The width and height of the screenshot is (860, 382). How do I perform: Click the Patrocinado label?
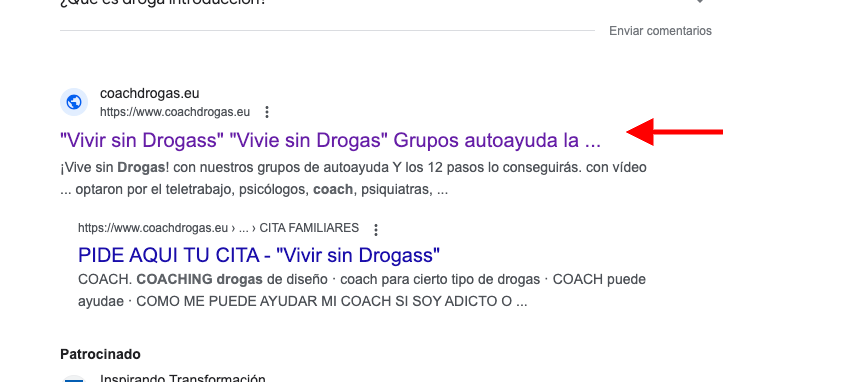pyautogui.click(x=100, y=355)
